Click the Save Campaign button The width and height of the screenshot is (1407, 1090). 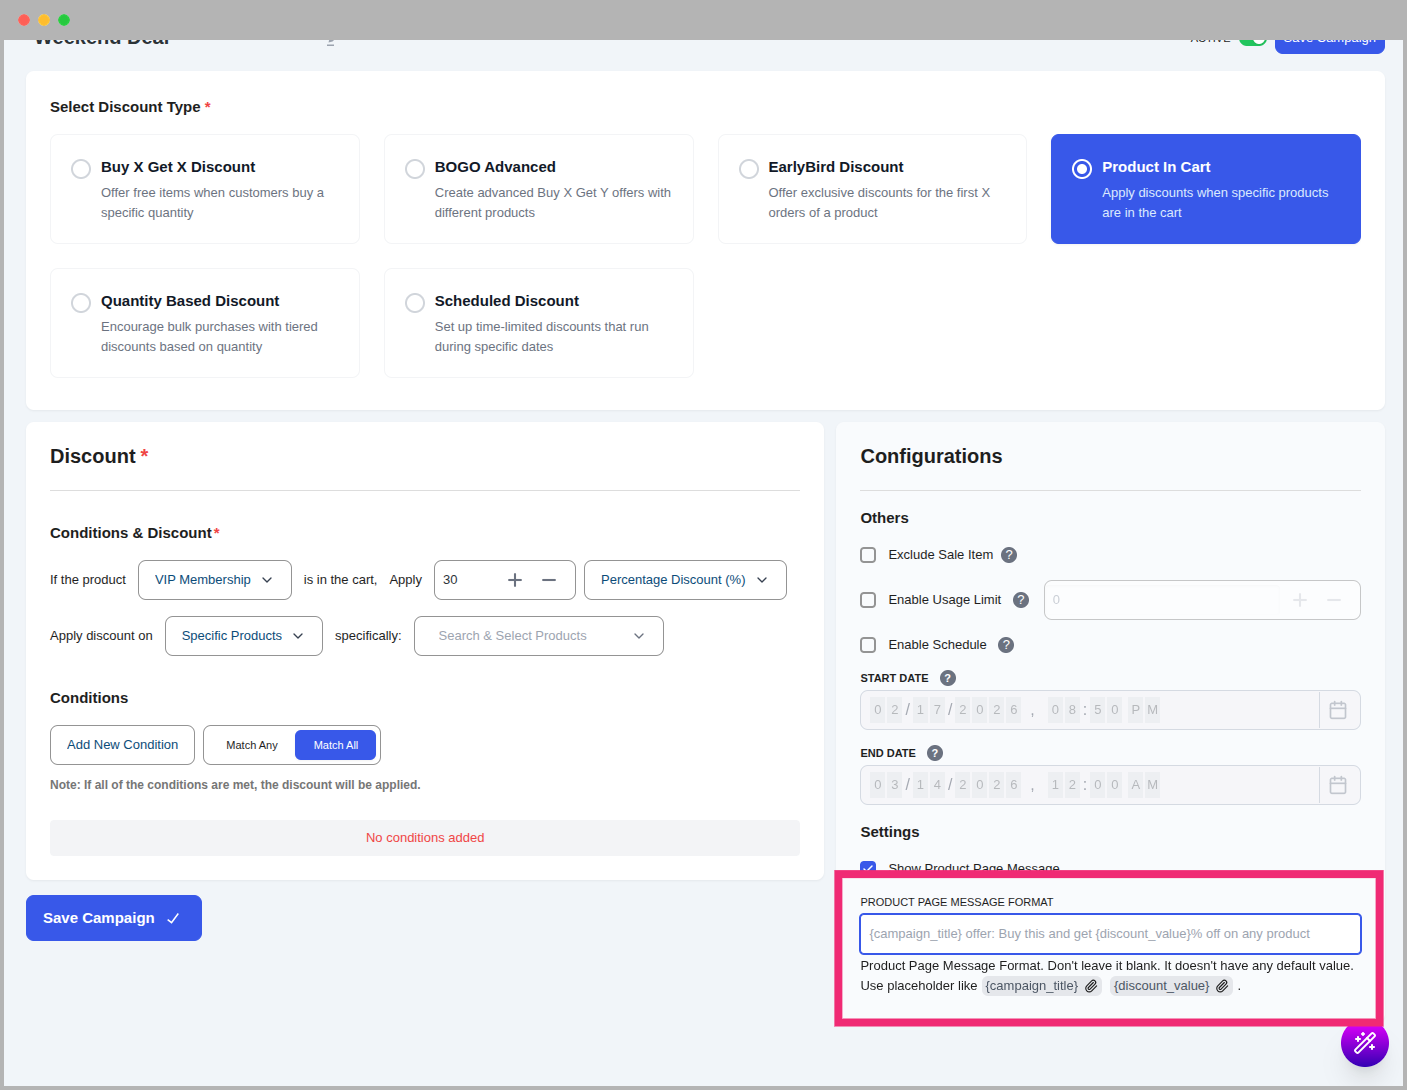[x=113, y=917]
